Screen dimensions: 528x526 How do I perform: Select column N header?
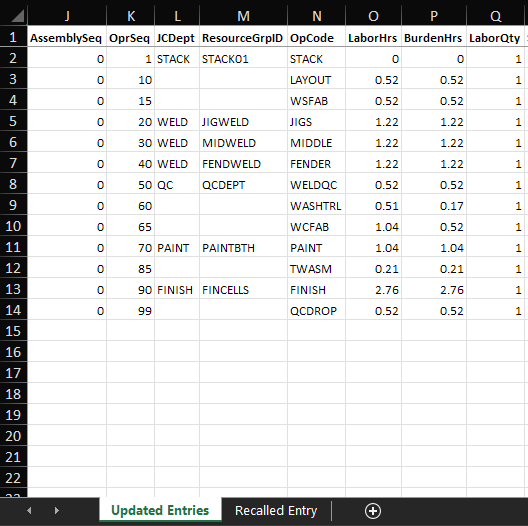click(317, 15)
